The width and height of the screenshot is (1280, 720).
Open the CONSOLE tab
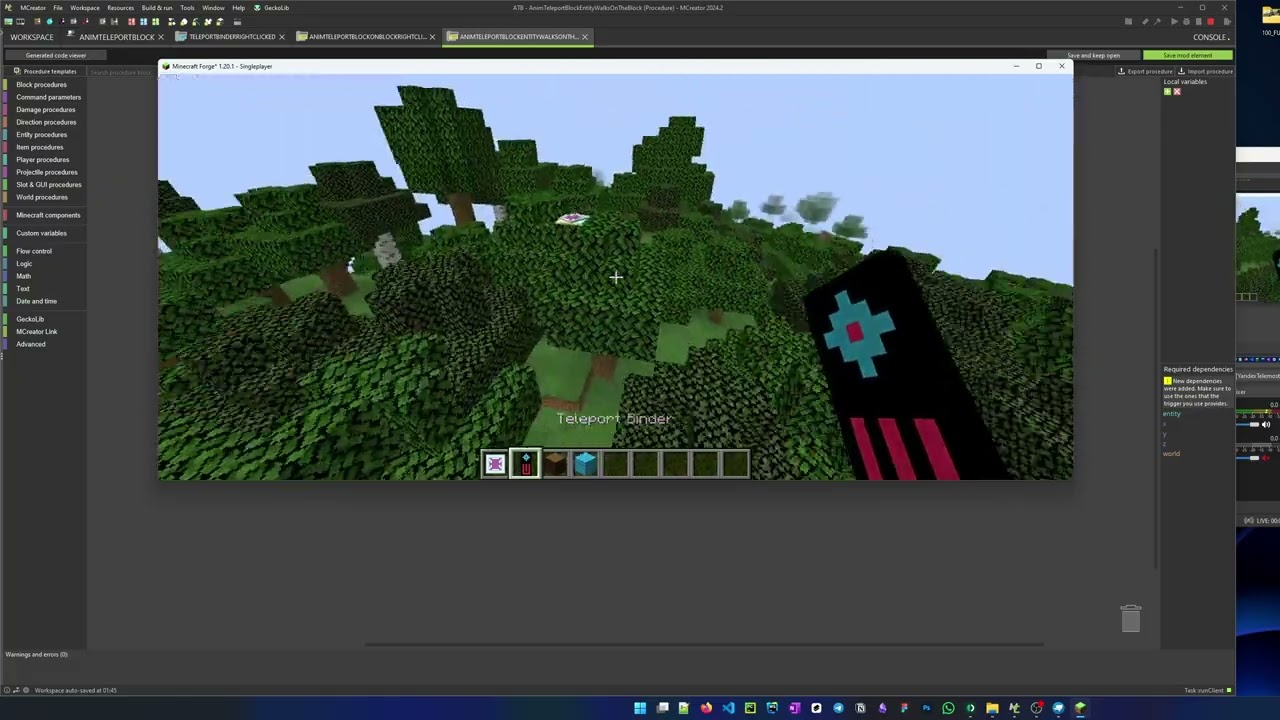[1210, 37]
